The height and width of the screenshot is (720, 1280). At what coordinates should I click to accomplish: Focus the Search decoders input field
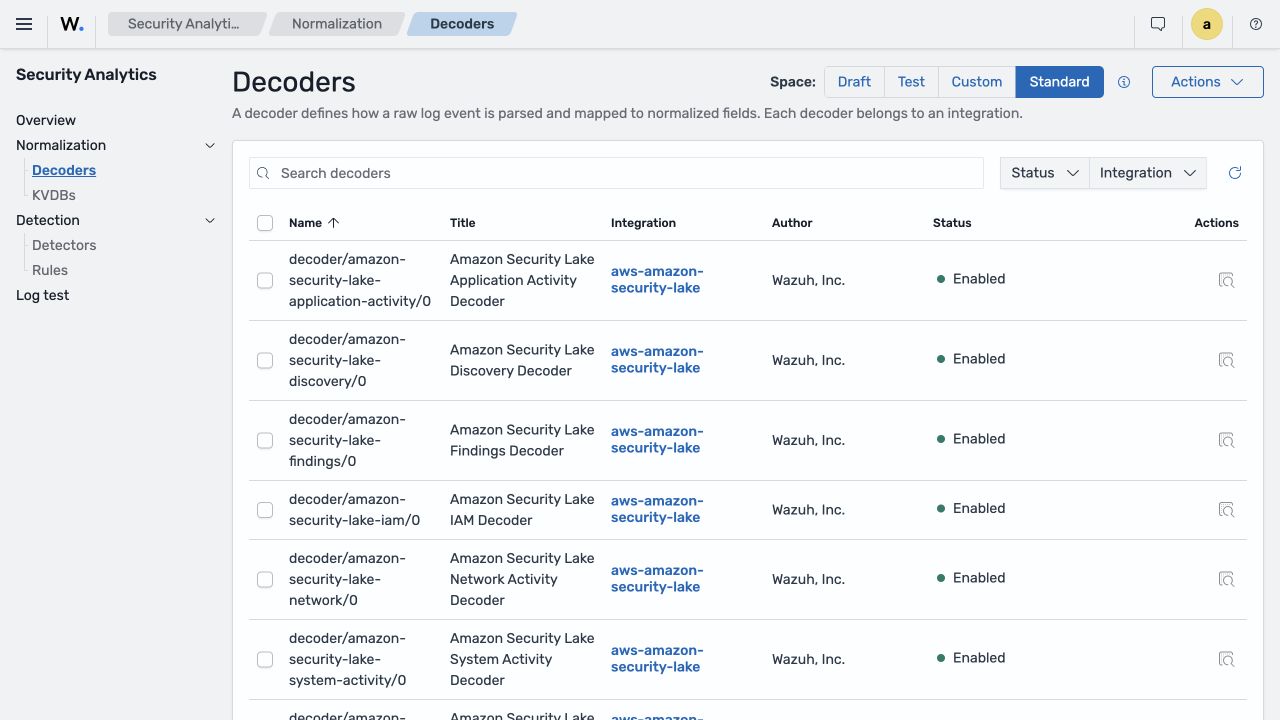click(x=616, y=173)
